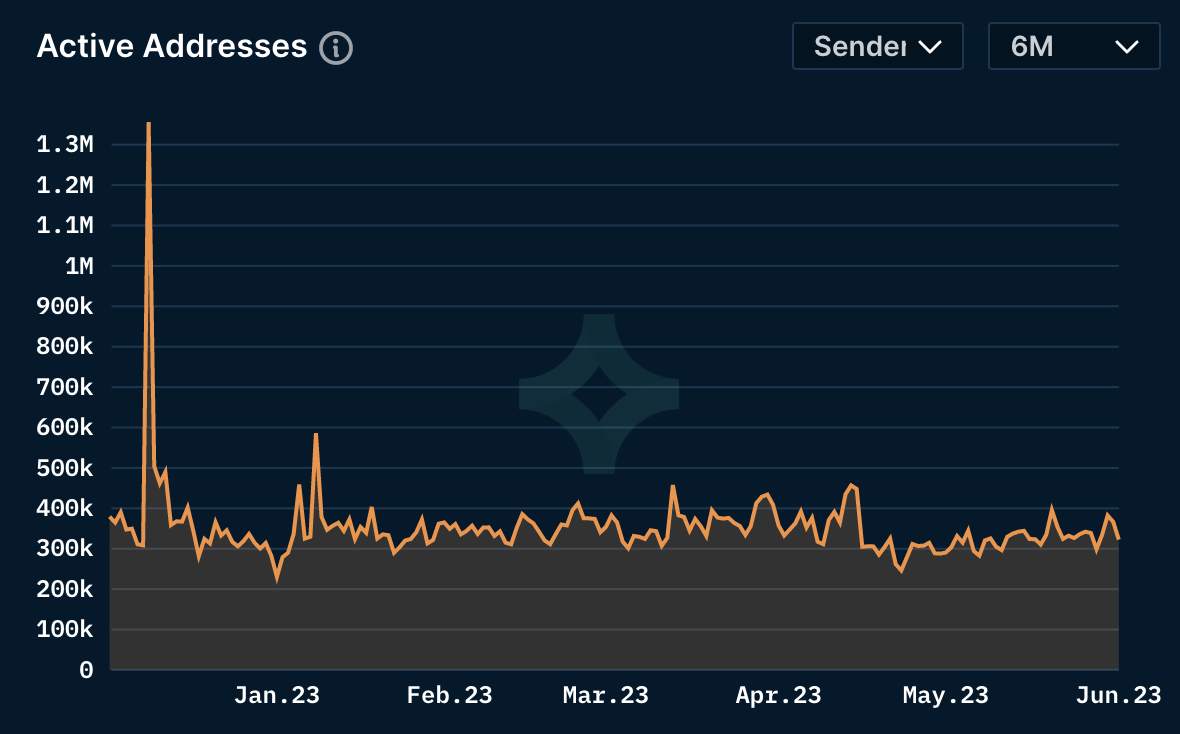1180x734 pixels.
Task: Click the 900k y-axis label
Action: click(65, 306)
